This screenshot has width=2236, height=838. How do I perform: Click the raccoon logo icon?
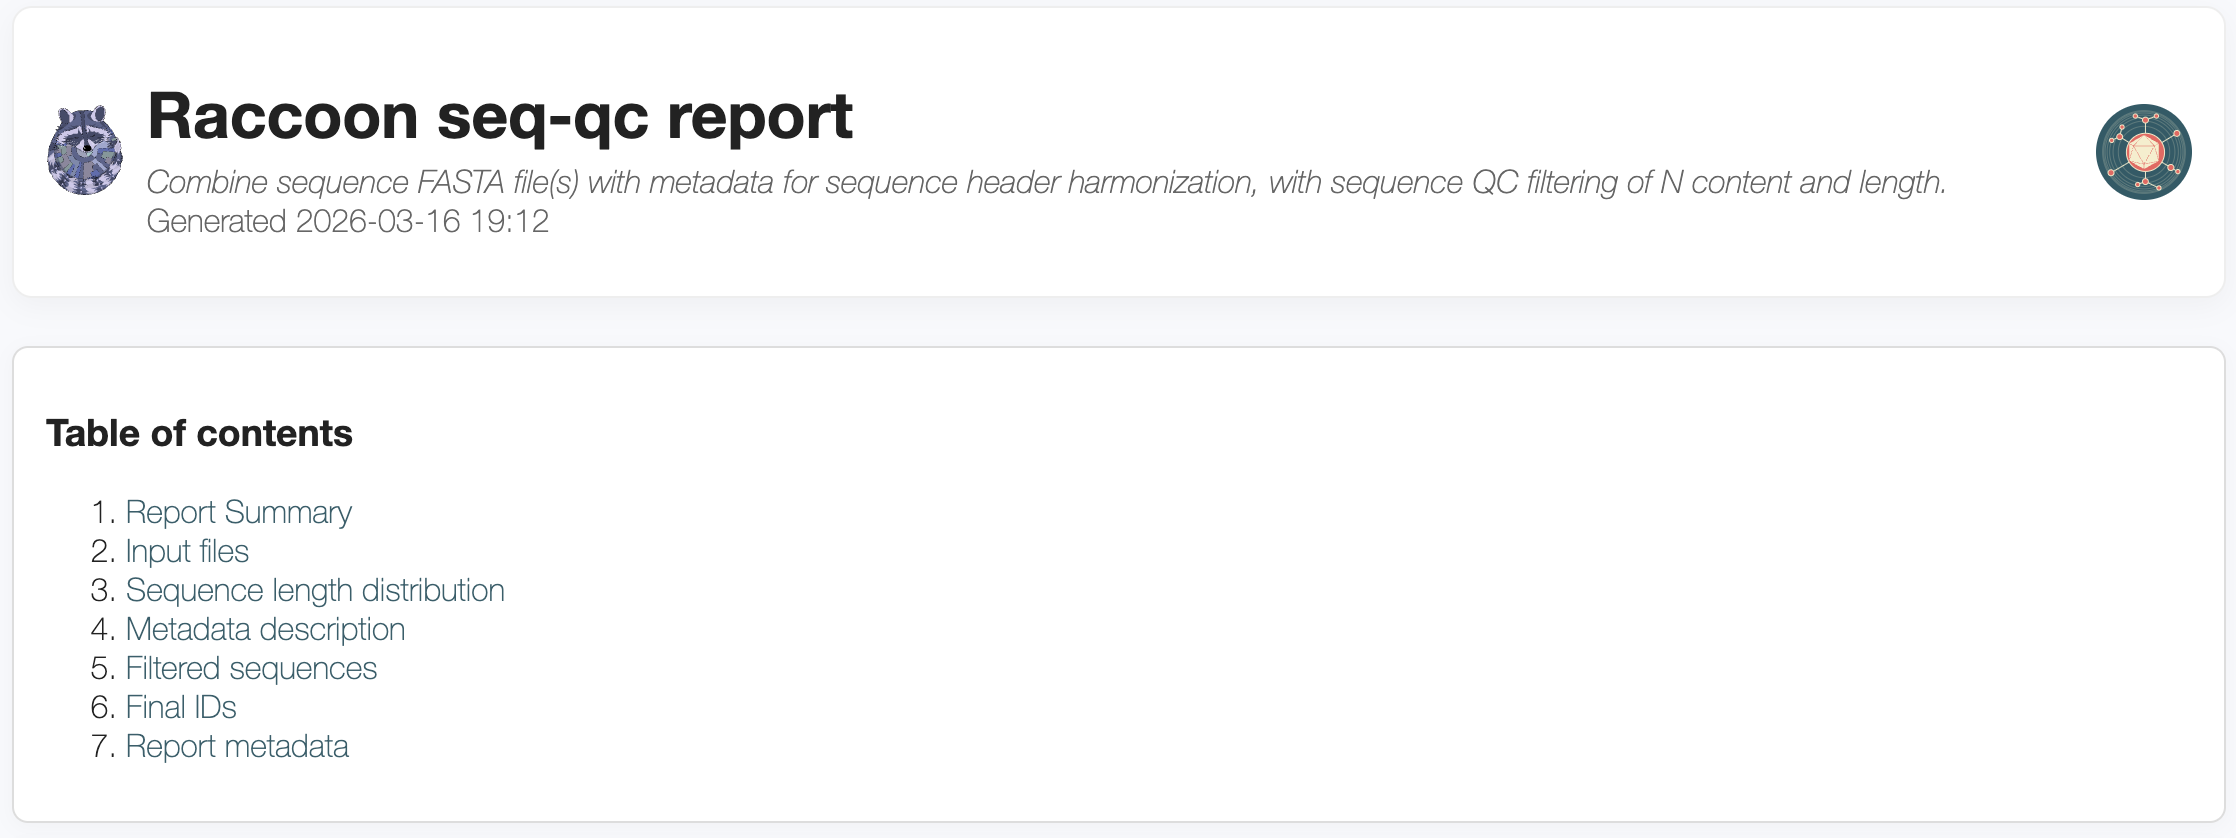click(85, 151)
